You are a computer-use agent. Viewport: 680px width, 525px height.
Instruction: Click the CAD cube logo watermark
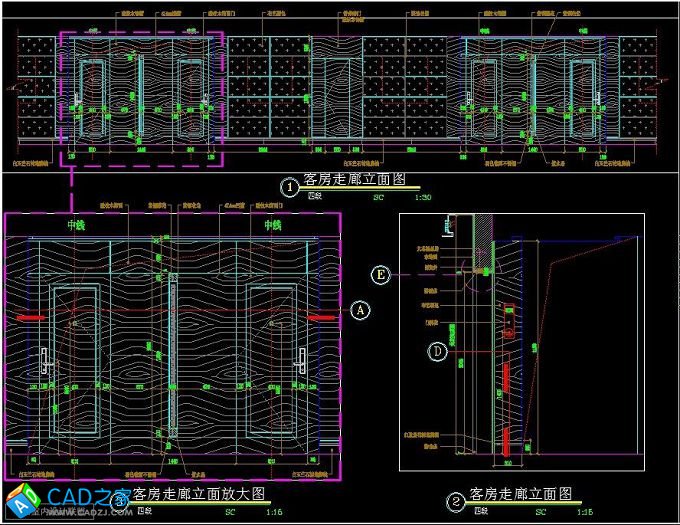pyautogui.click(x=19, y=502)
